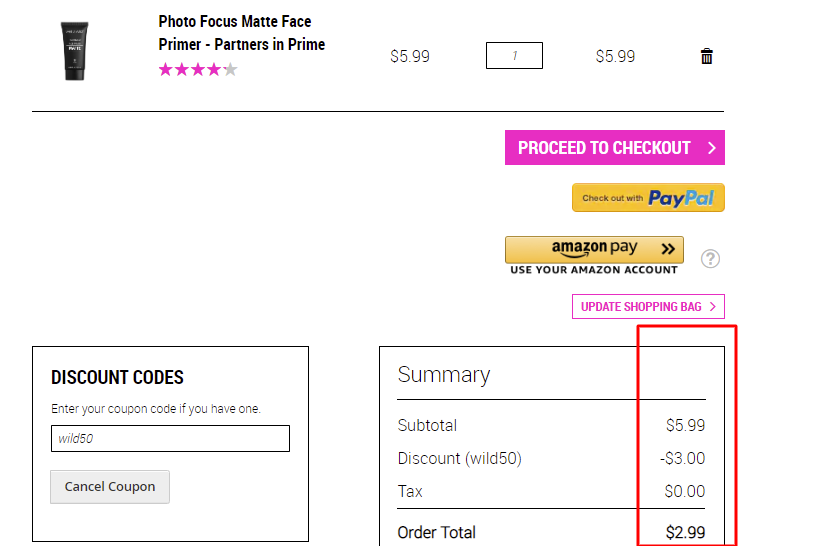The height and width of the screenshot is (546, 834).
Task: Click the item line total $5.99
Action: coord(615,56)
